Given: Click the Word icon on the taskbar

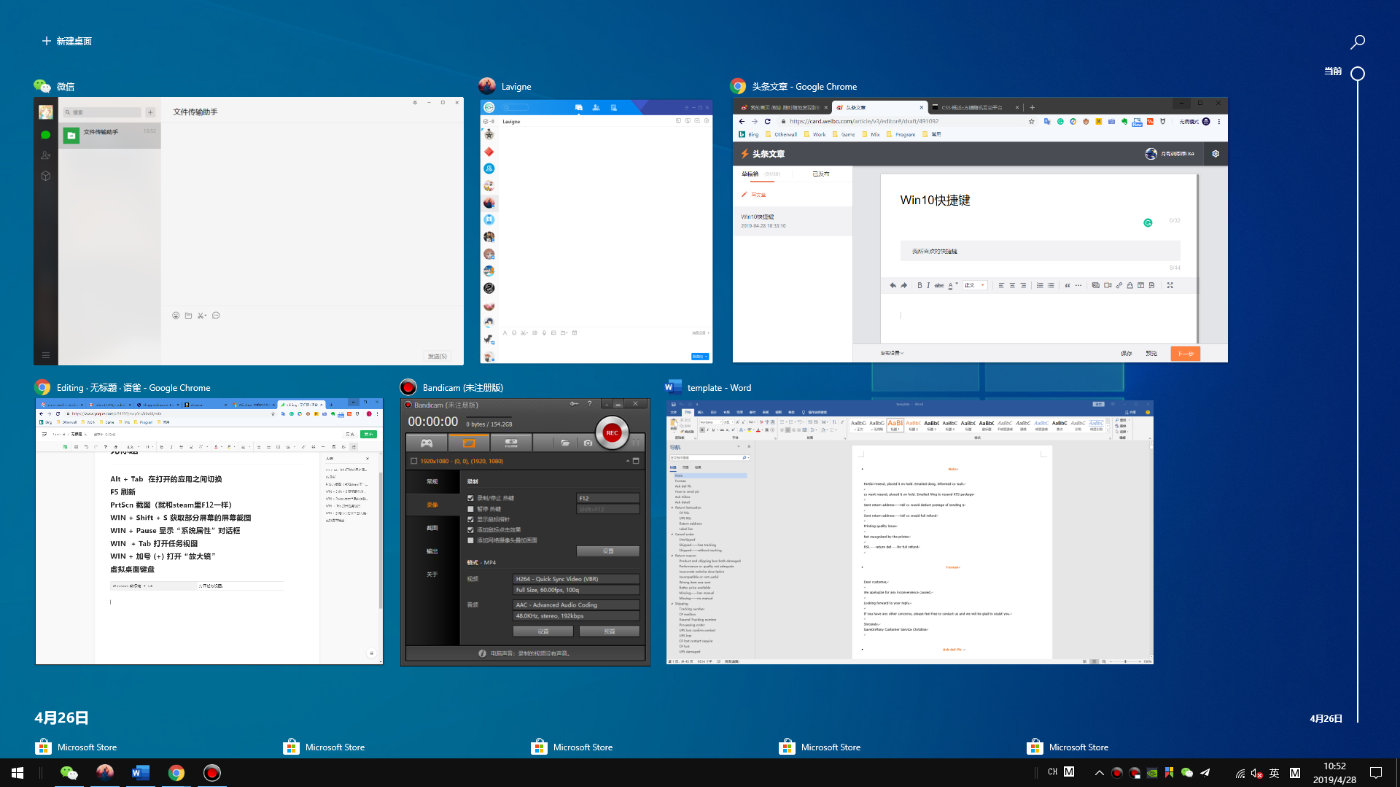Looking at the screenshot, I should tap(139, 772).
